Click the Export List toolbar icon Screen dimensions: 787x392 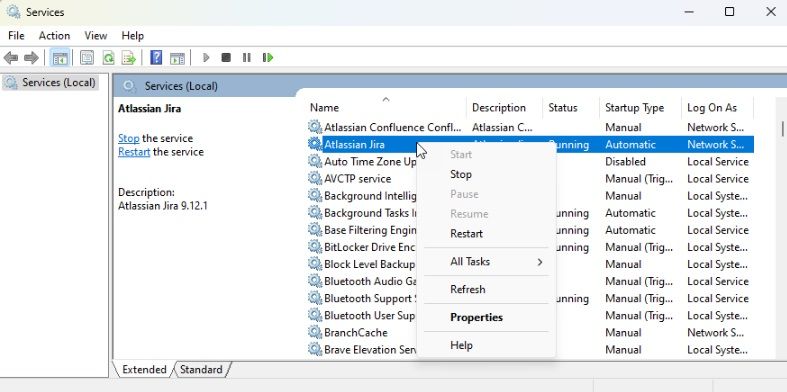(x=129, y=58)
